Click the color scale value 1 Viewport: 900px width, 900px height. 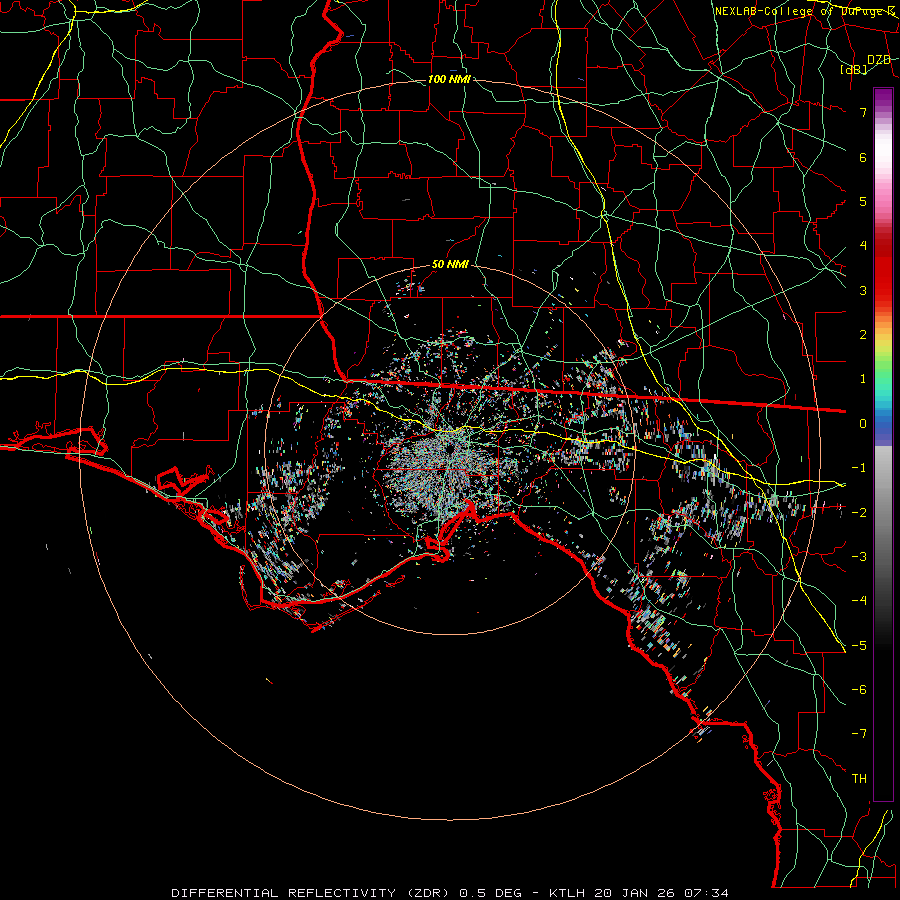coord(863,379)
